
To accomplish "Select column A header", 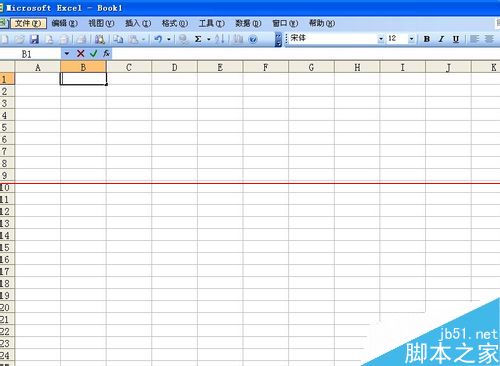I will 38,67.
